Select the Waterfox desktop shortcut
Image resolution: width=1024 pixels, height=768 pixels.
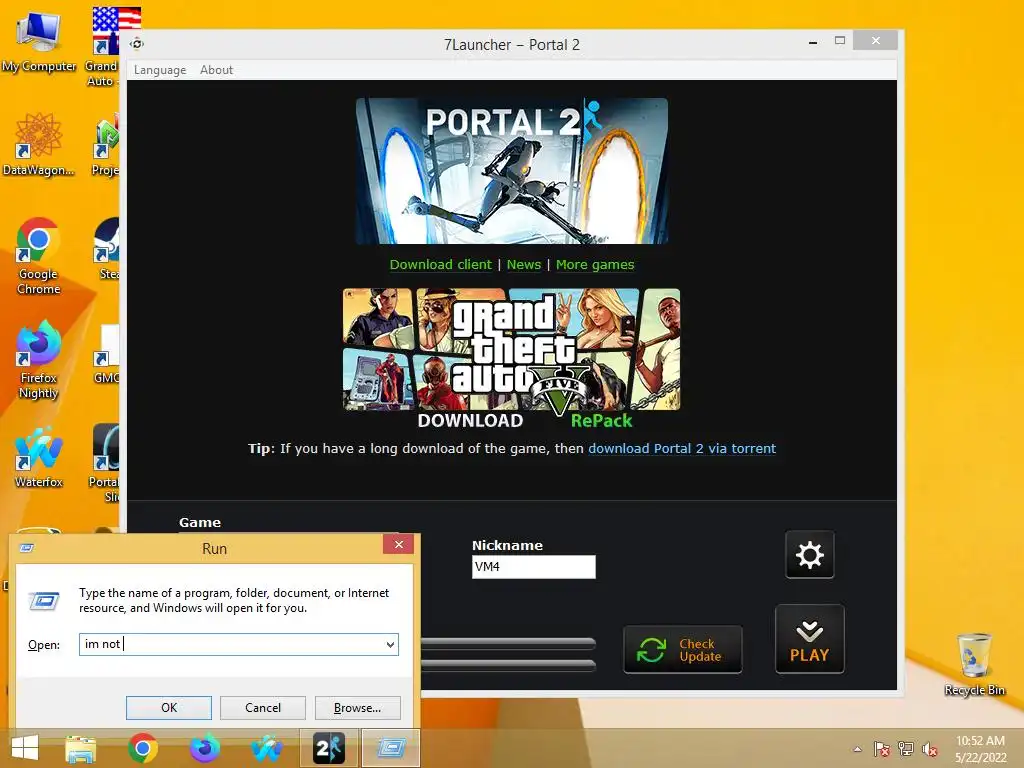pyautogui.click(x=39, y=456)
